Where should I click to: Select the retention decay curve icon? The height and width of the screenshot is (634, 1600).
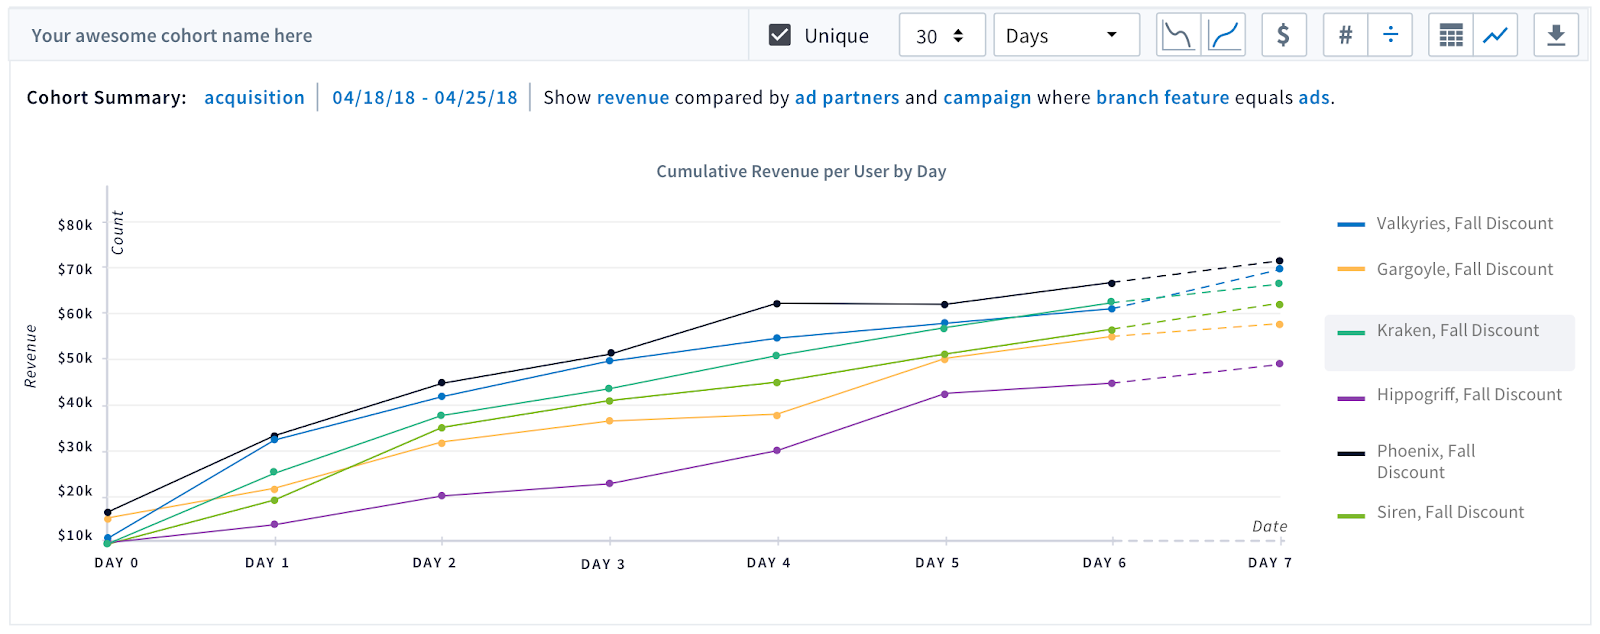1178,36
